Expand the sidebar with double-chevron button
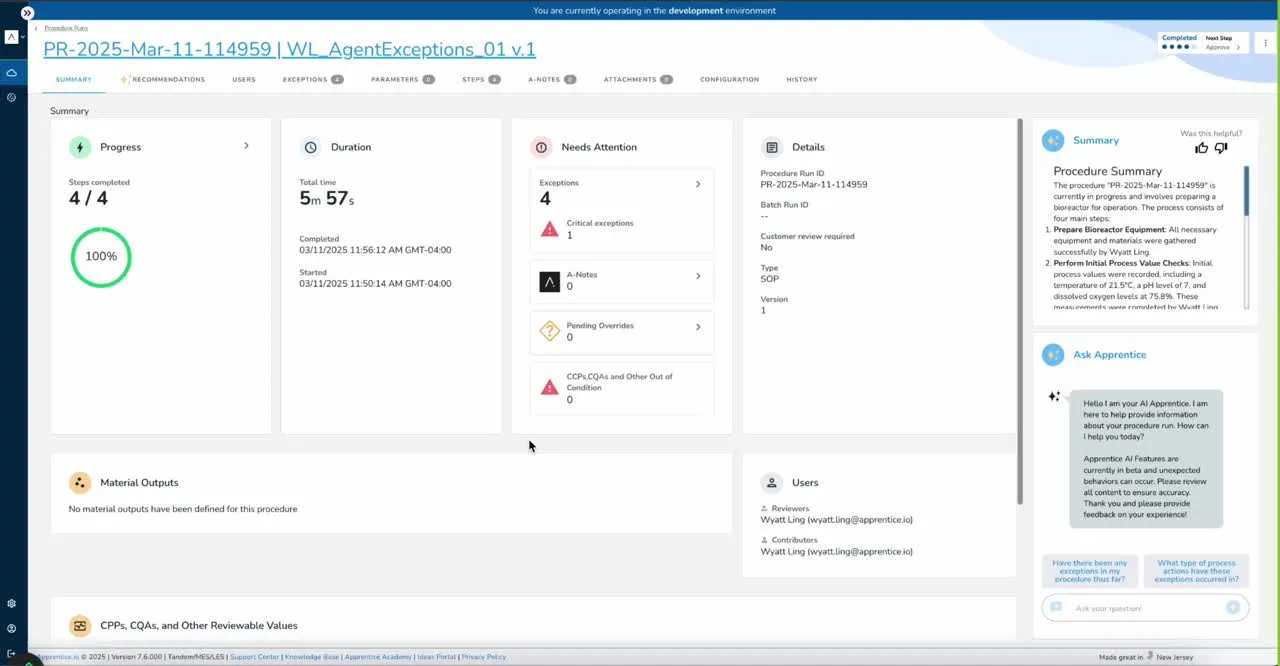 point(27,13)
